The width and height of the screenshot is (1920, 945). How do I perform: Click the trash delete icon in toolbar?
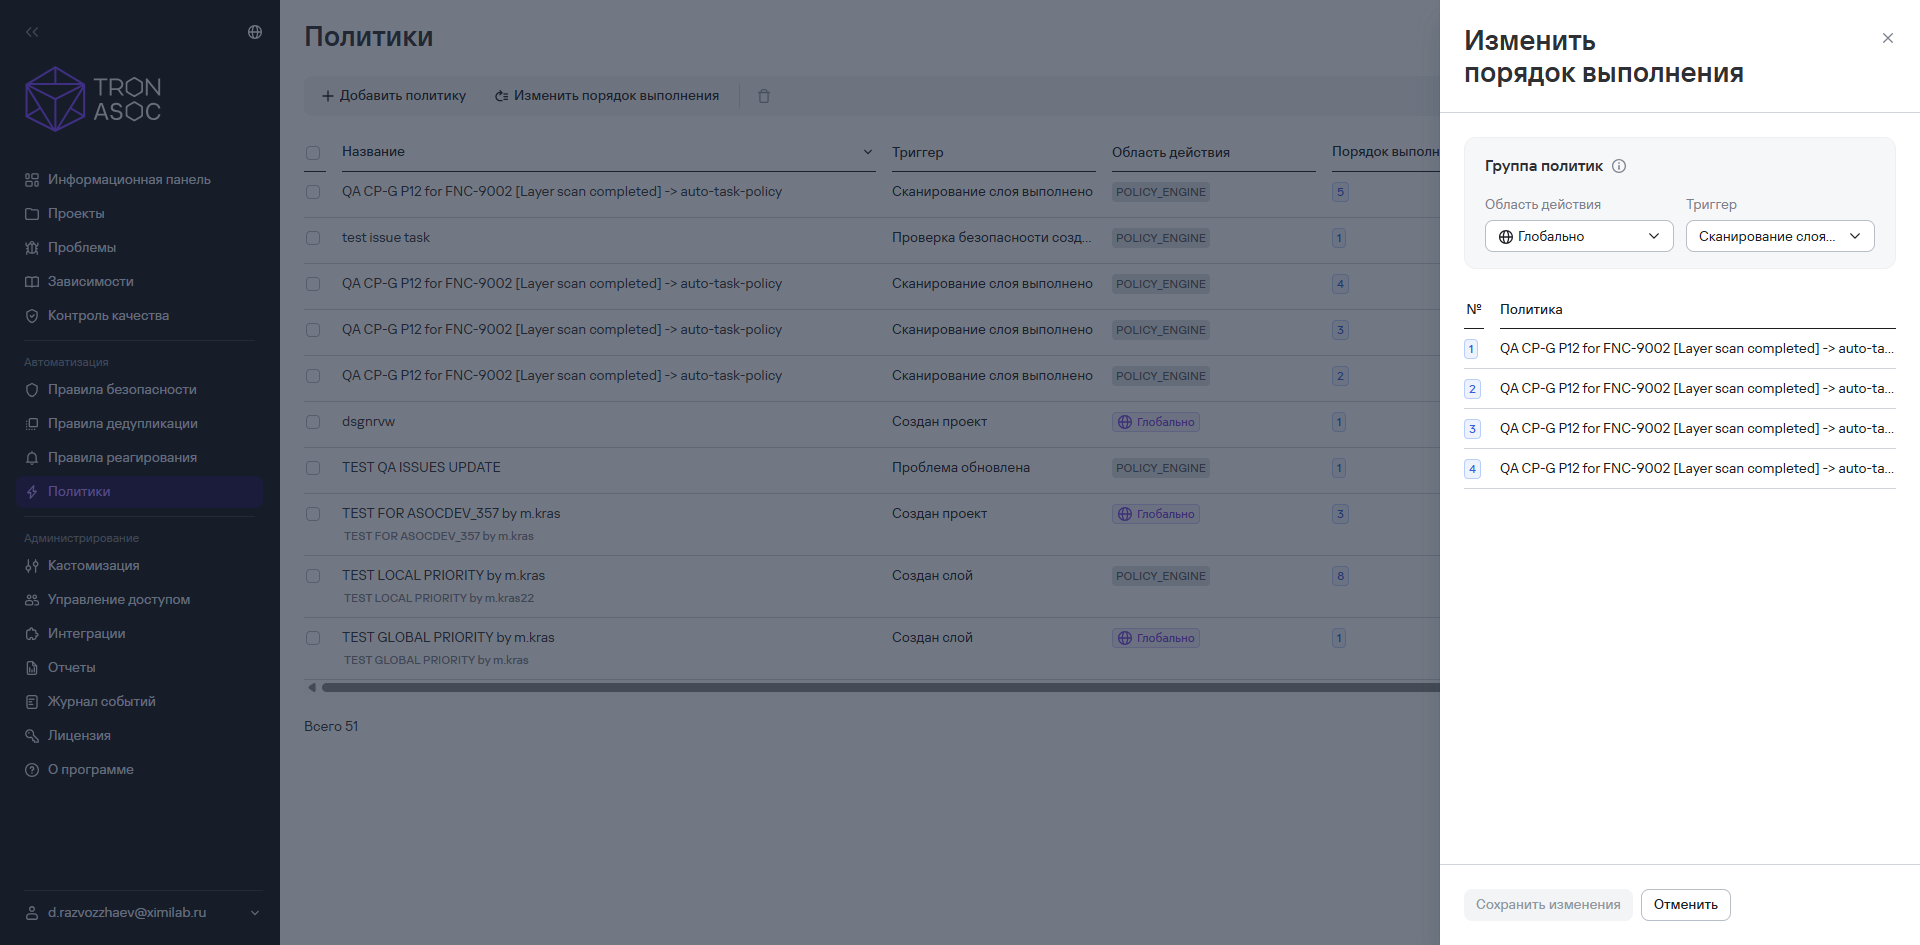click(x=764, y=96)
